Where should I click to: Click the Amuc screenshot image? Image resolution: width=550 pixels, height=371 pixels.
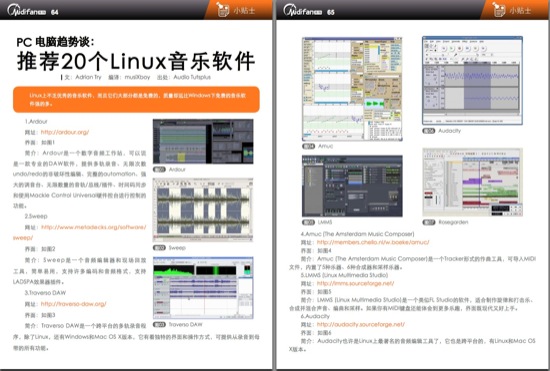pos(352,89)
